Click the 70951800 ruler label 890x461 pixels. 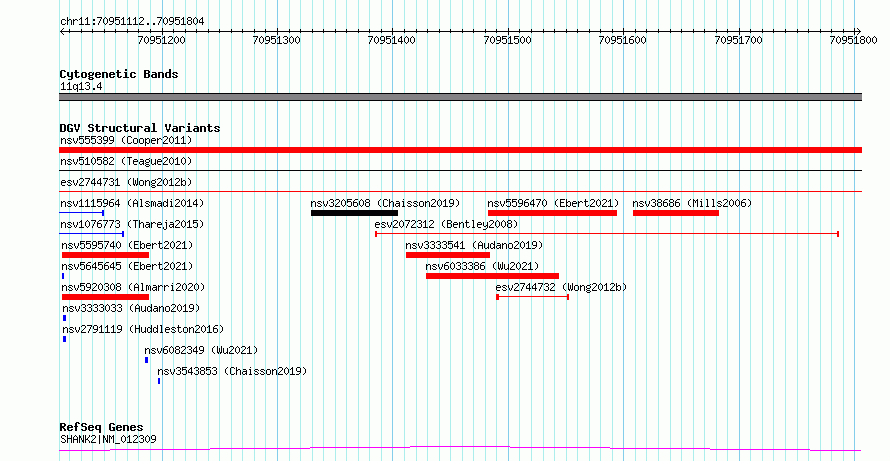tap(854, 40)
